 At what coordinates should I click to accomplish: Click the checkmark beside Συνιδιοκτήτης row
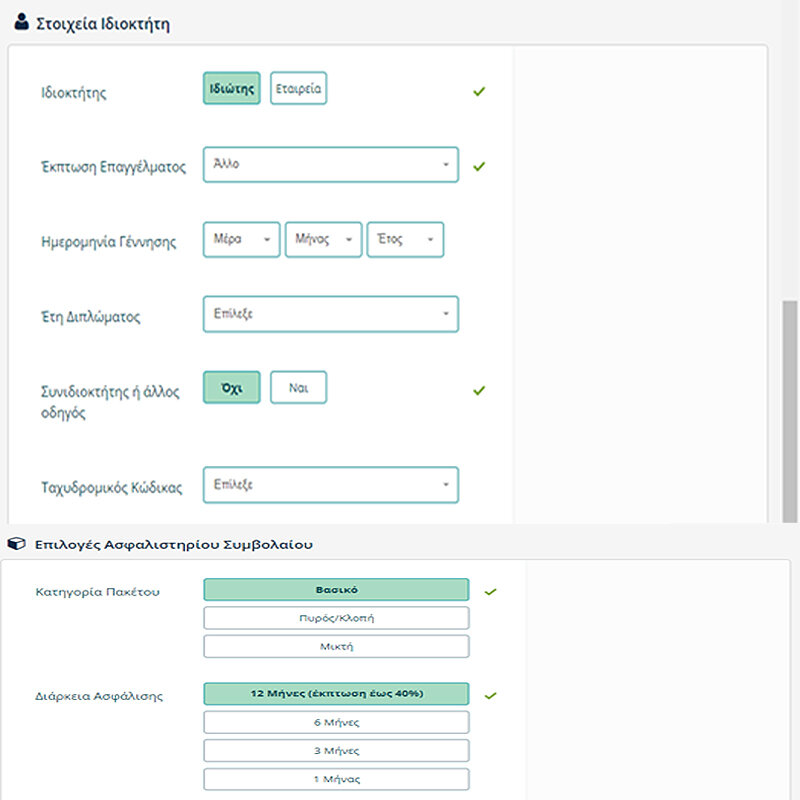click(479, 390)
